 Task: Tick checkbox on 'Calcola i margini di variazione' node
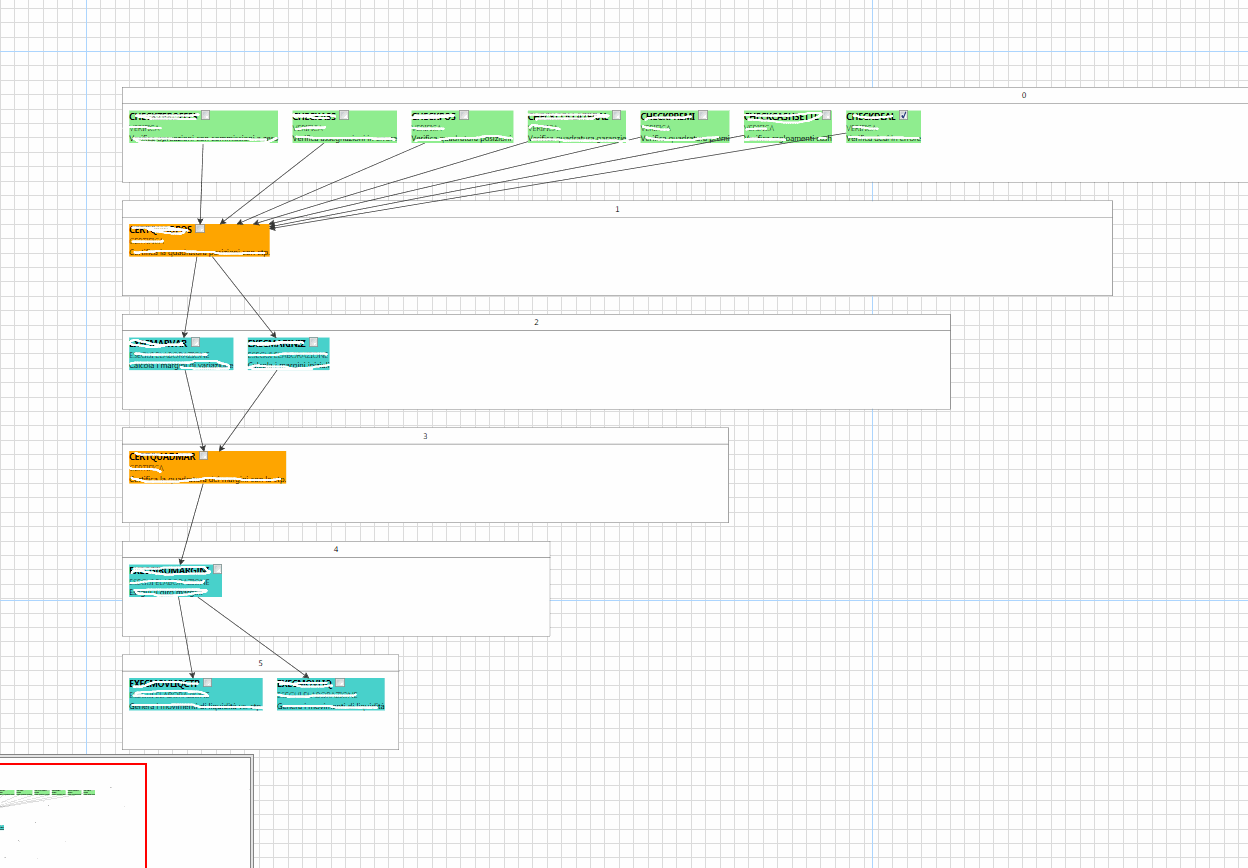(195, 342)
